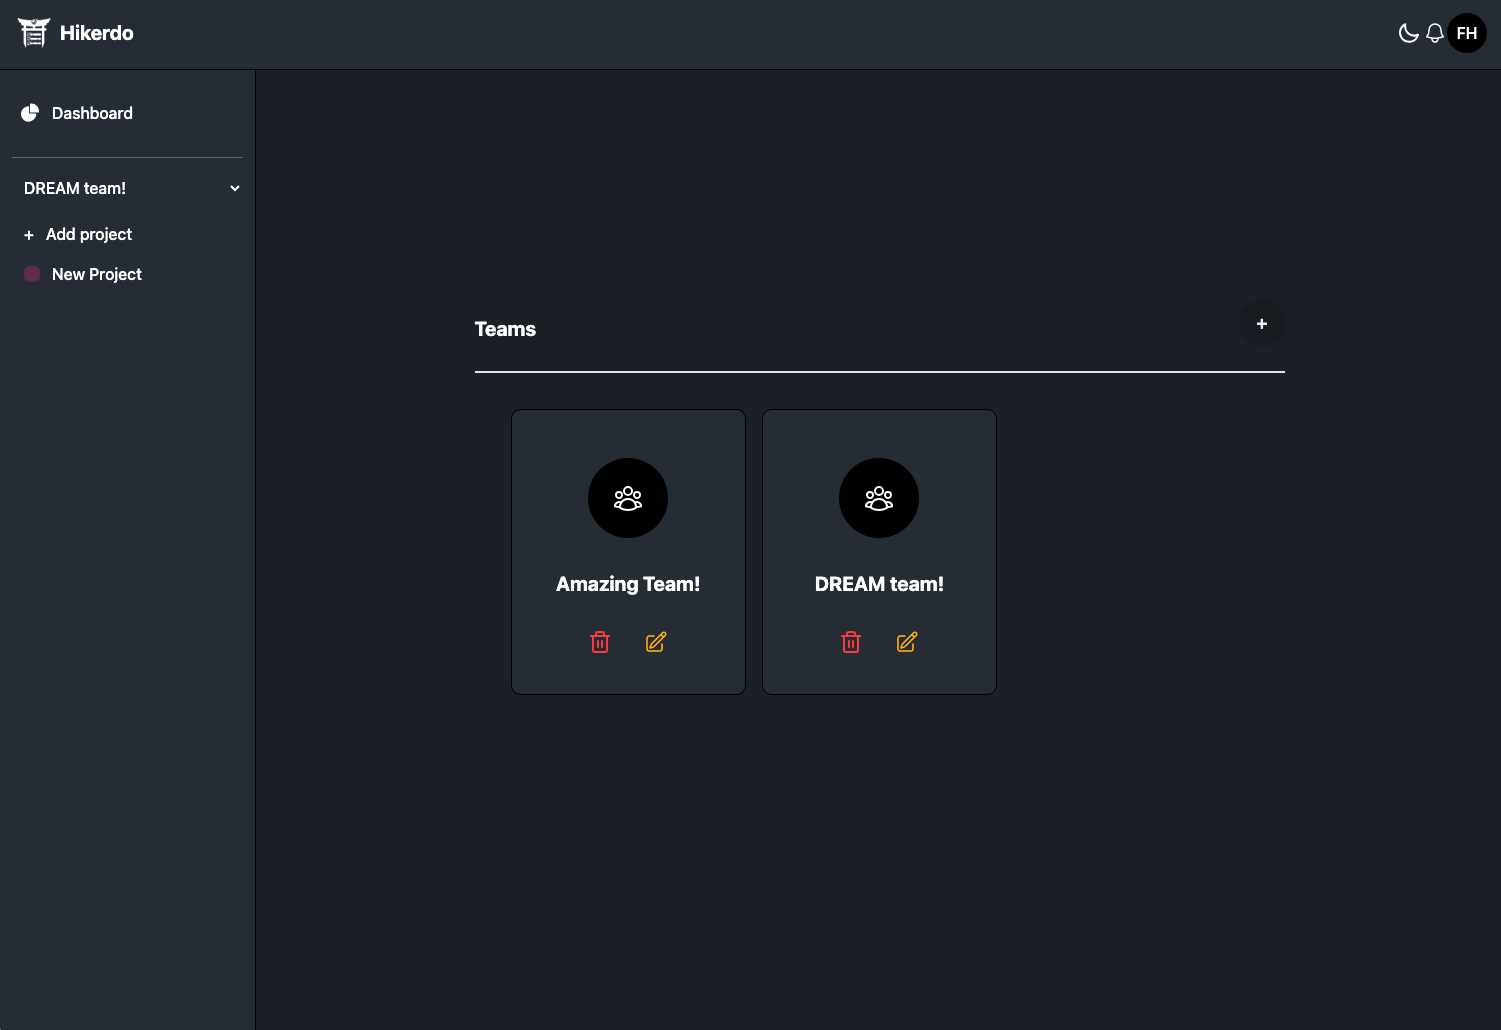Expand the DREAM team! chevron
Viewport: 1501px width, 1030px height.
coord(235,188)
